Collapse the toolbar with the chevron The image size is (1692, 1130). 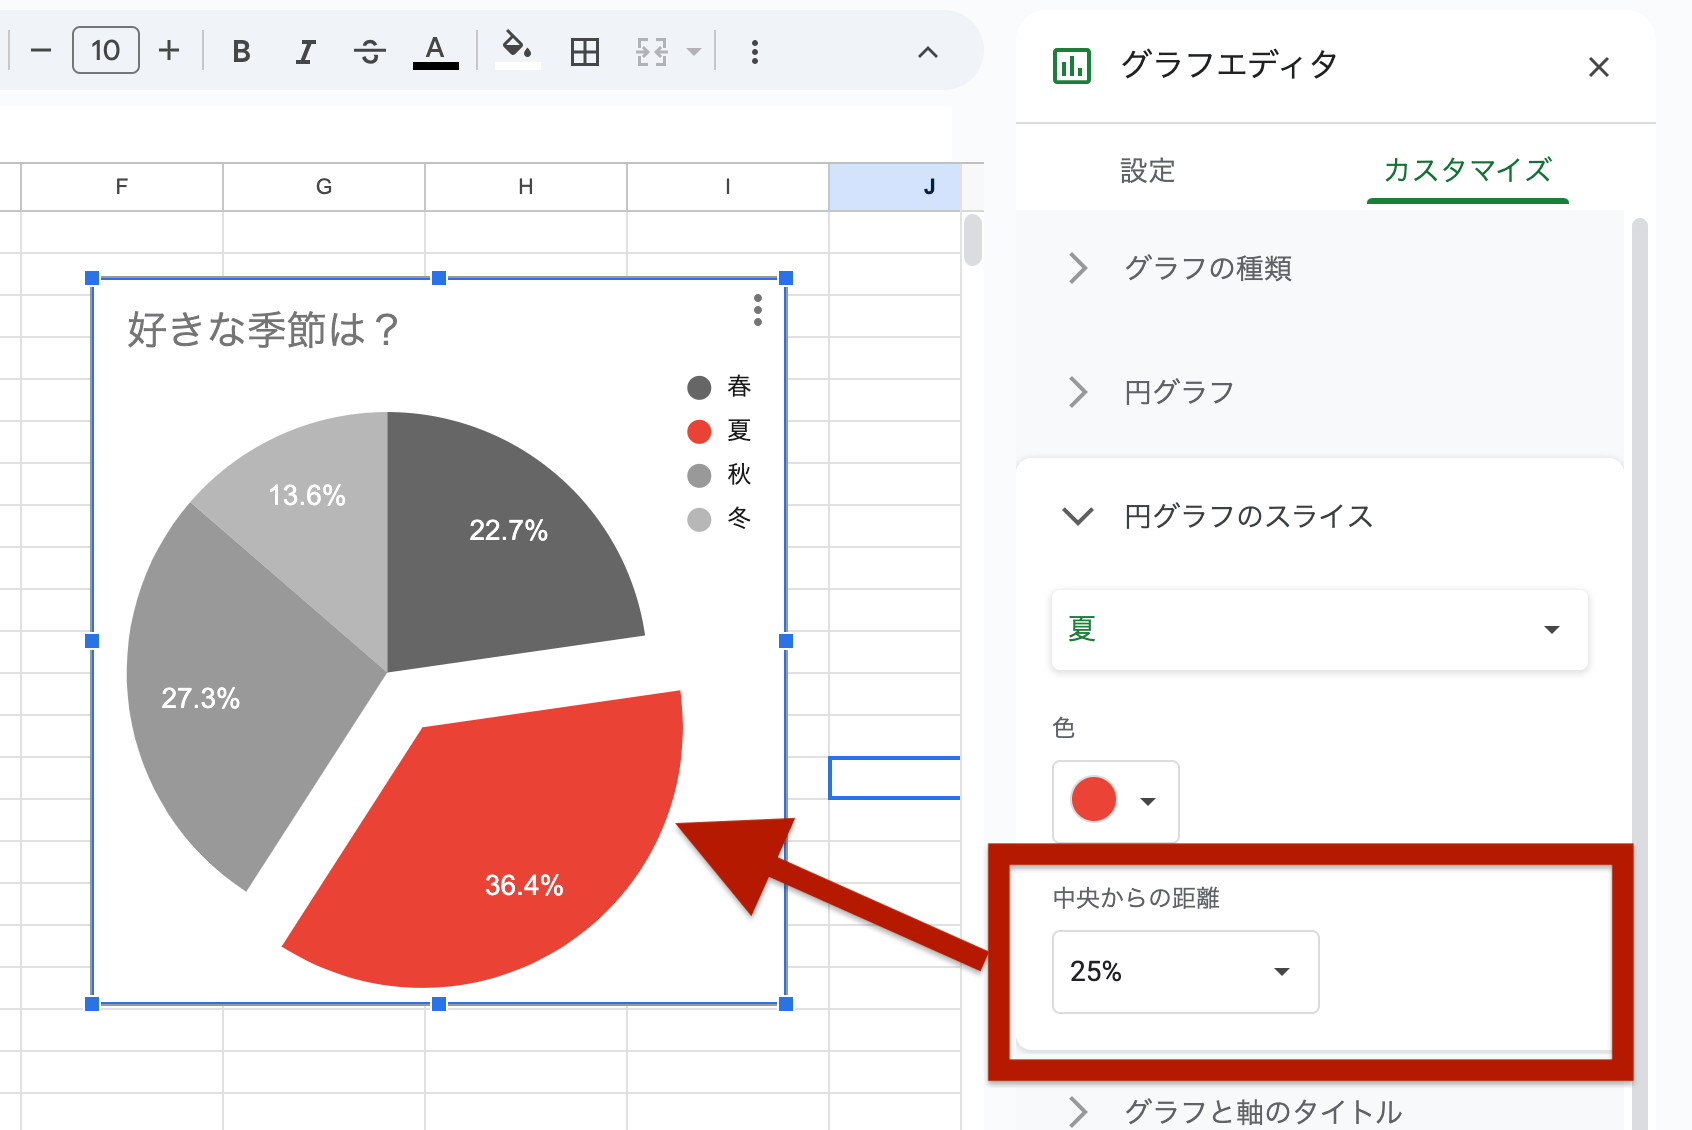[x=928, y=52]
